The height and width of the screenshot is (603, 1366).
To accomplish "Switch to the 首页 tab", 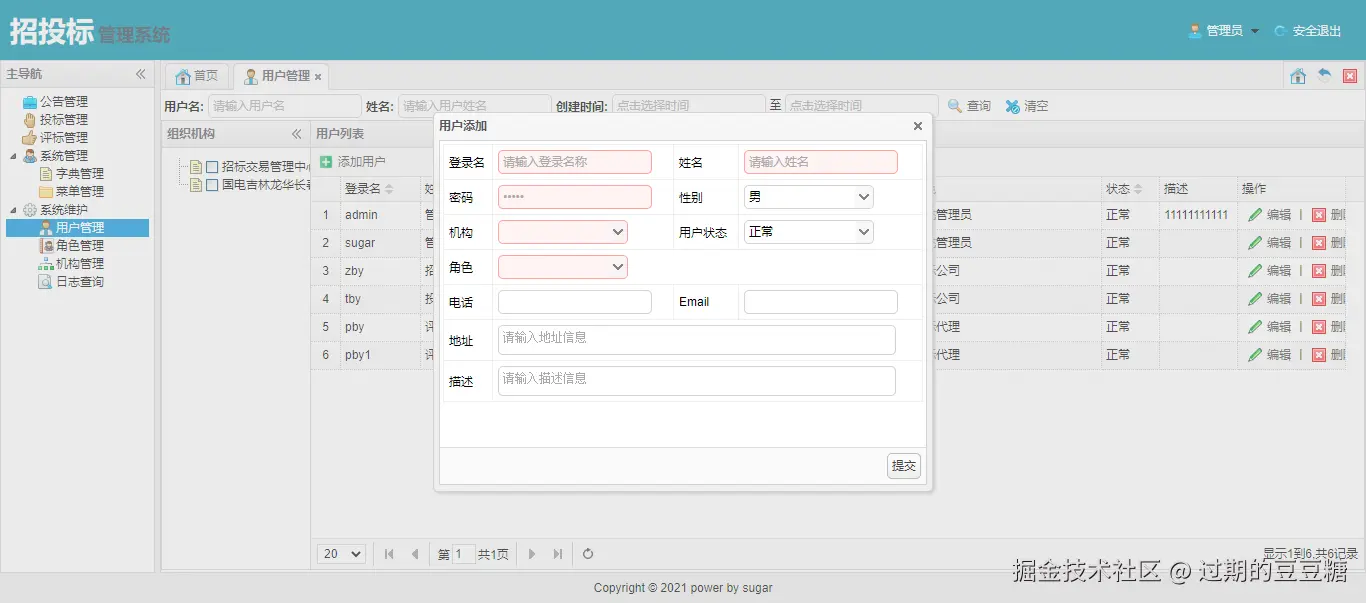I will pos(196,76).
